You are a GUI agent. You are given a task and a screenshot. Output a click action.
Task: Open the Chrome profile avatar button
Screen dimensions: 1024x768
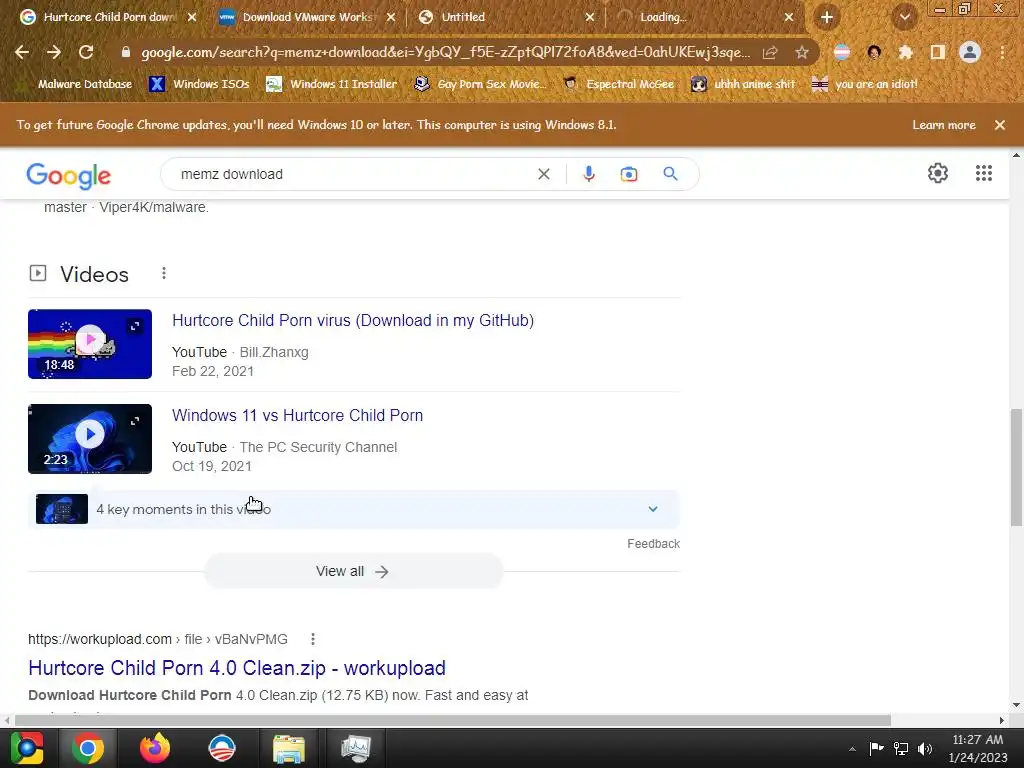pos(970,52)
